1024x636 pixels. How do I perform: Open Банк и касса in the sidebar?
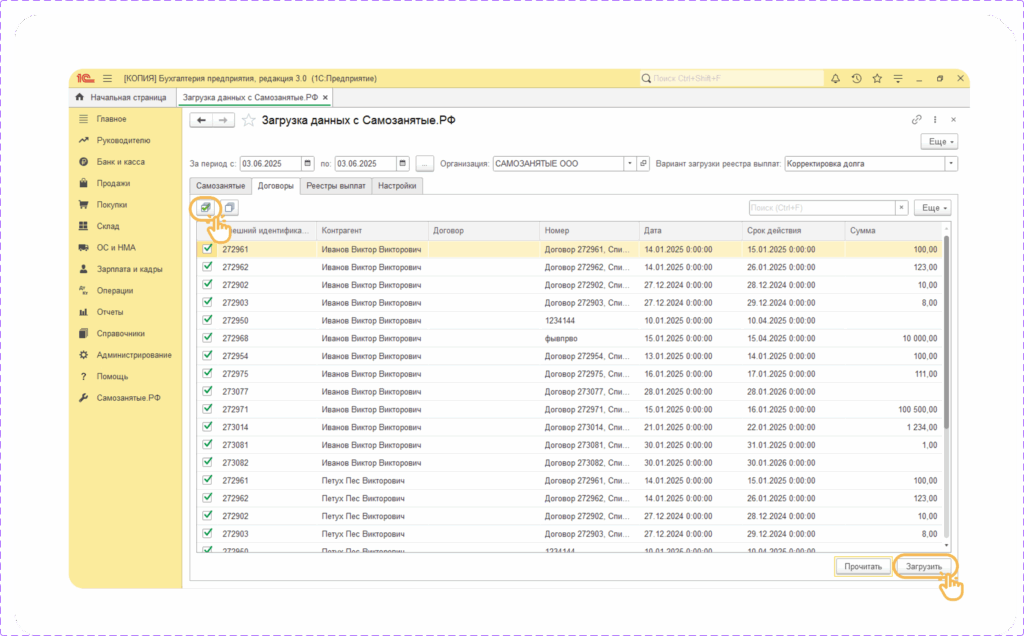tap(122, 162)
